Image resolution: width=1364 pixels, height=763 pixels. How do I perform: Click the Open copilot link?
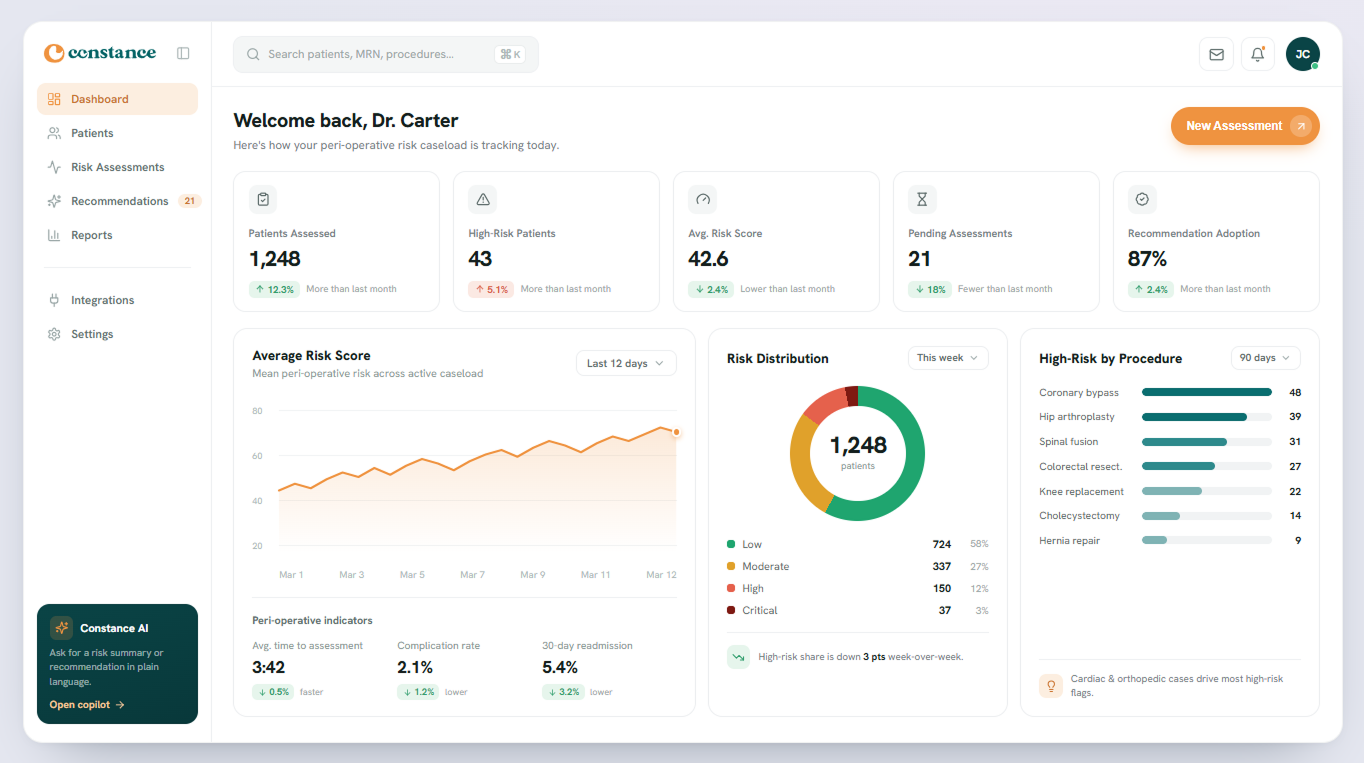(87, 705)
